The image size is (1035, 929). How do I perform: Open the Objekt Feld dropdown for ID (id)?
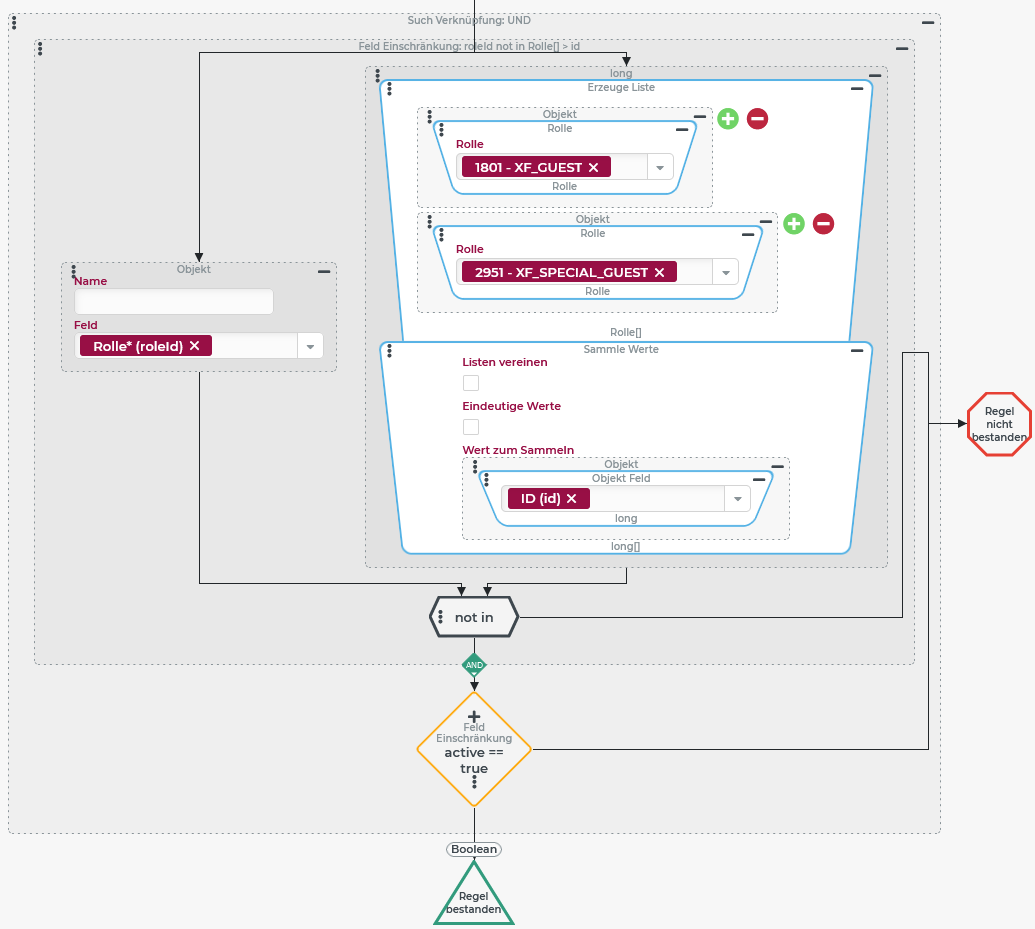click(x=737, y=499)
